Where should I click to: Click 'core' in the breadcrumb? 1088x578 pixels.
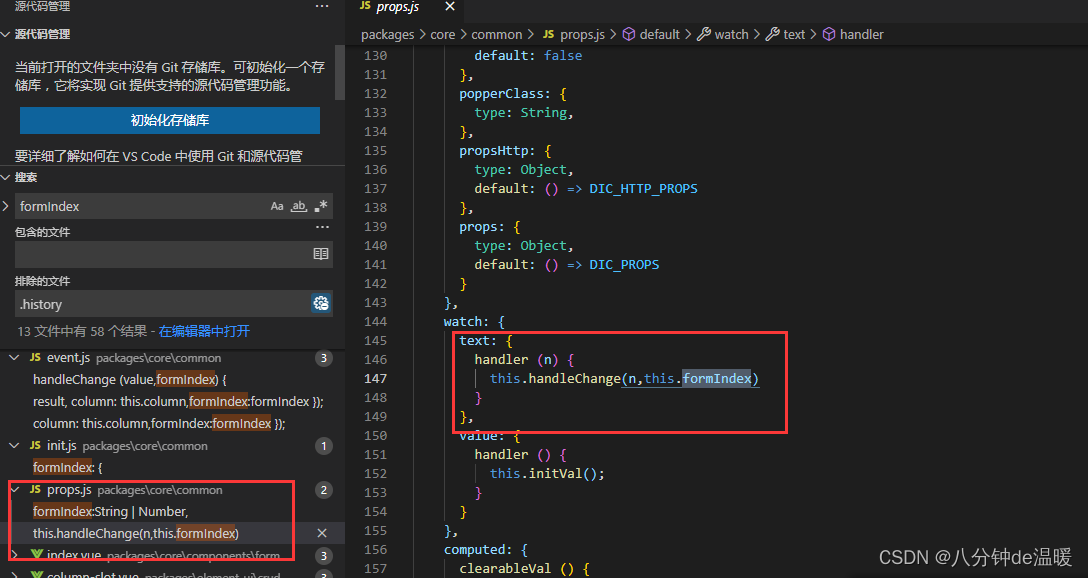tap(443, 35)
